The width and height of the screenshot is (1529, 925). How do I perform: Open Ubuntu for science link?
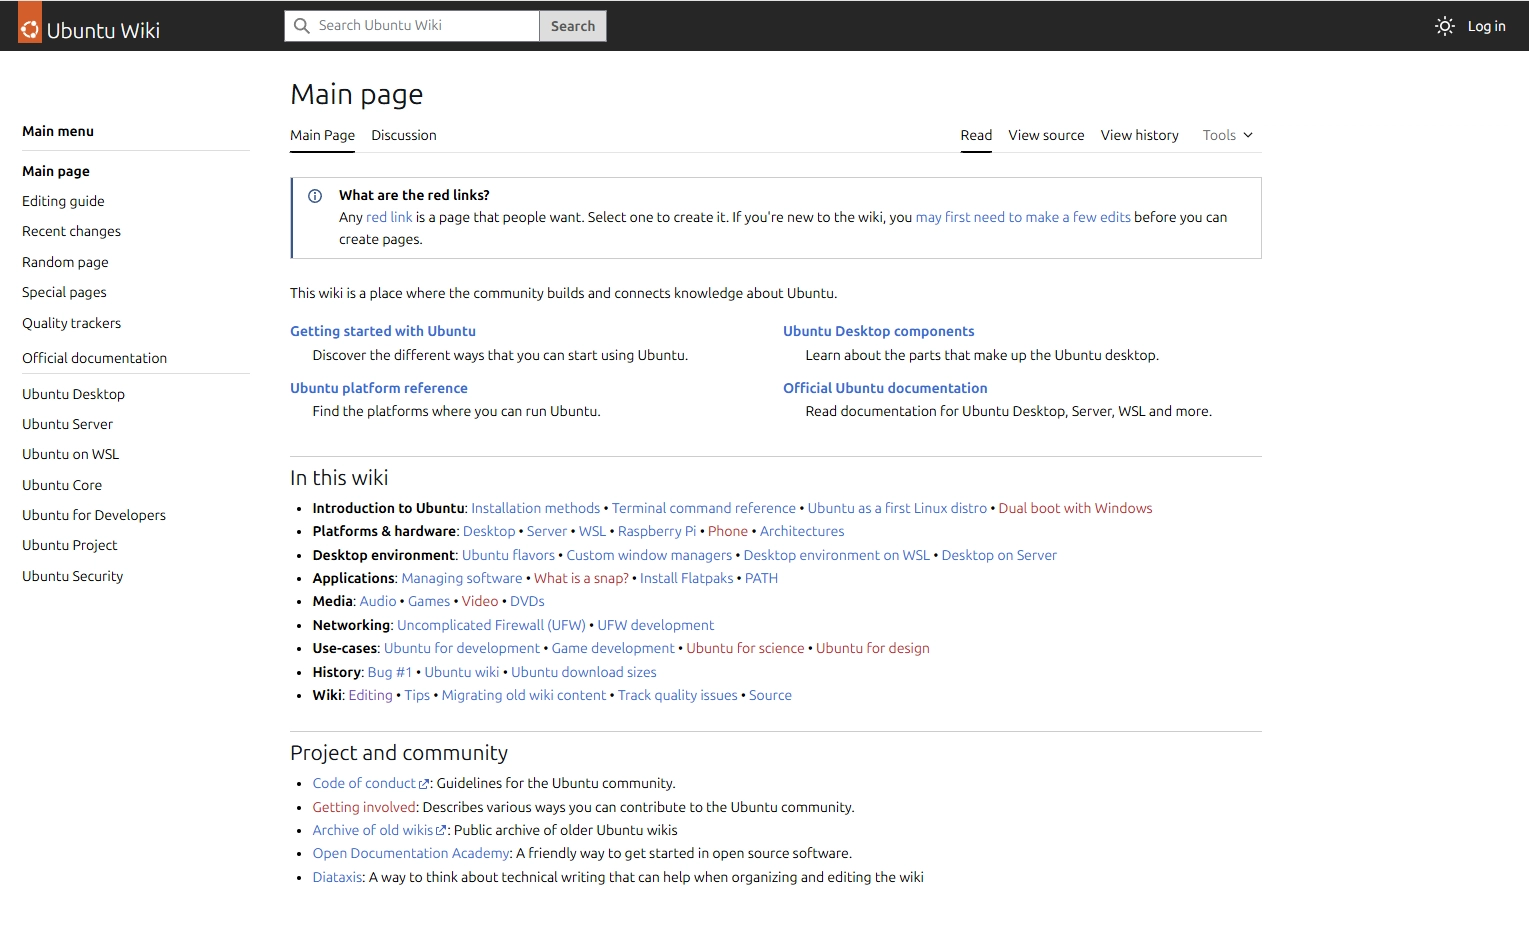745,648
